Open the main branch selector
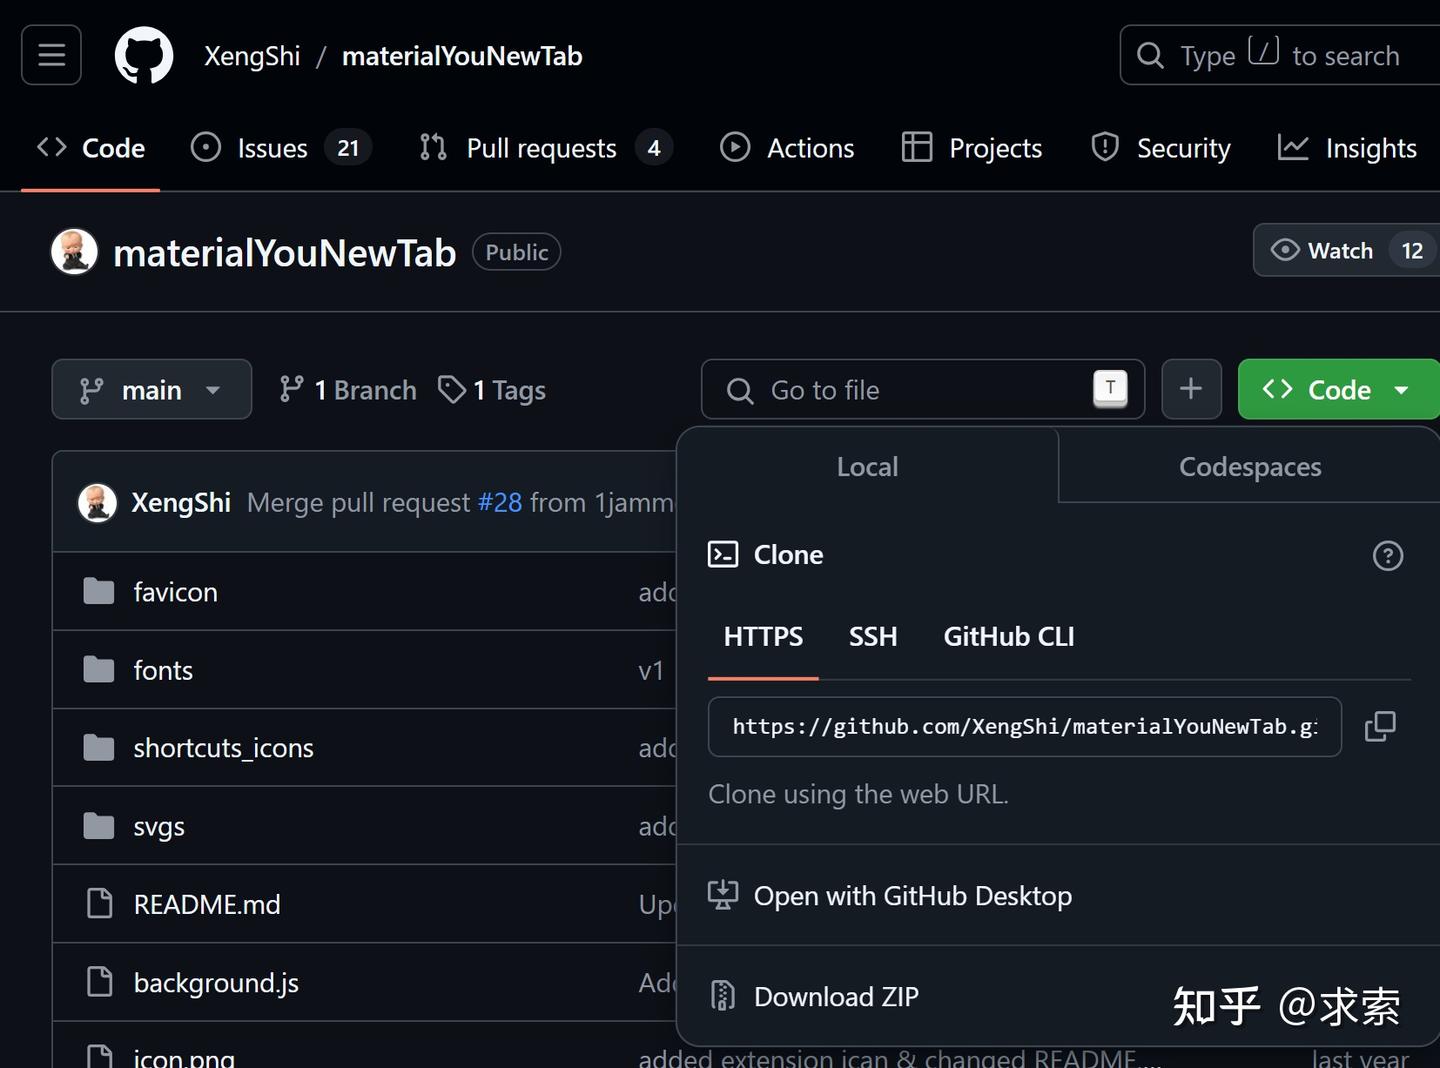The height and width of the screenshot is (1068, 1440). [151, 389]
